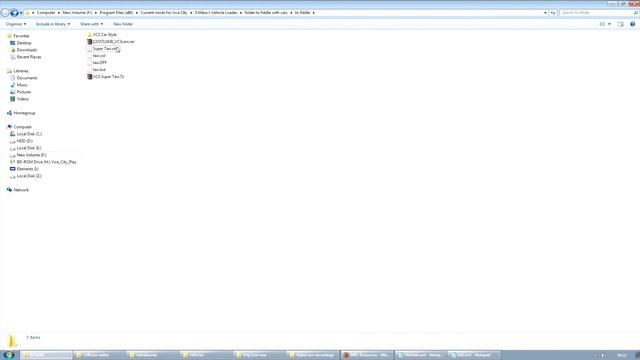
Task: Open the view options dropdown arrow
Action: point(609,24)
